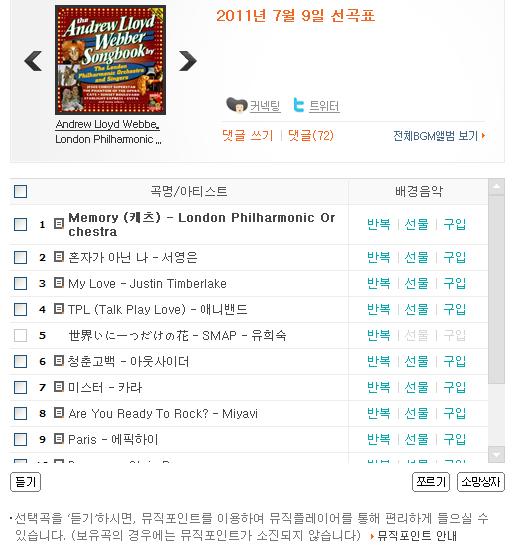Share via the Twitter bird icon
This screenshot has width=514, height=549.
pyautogui.click(x=299, y=105)
